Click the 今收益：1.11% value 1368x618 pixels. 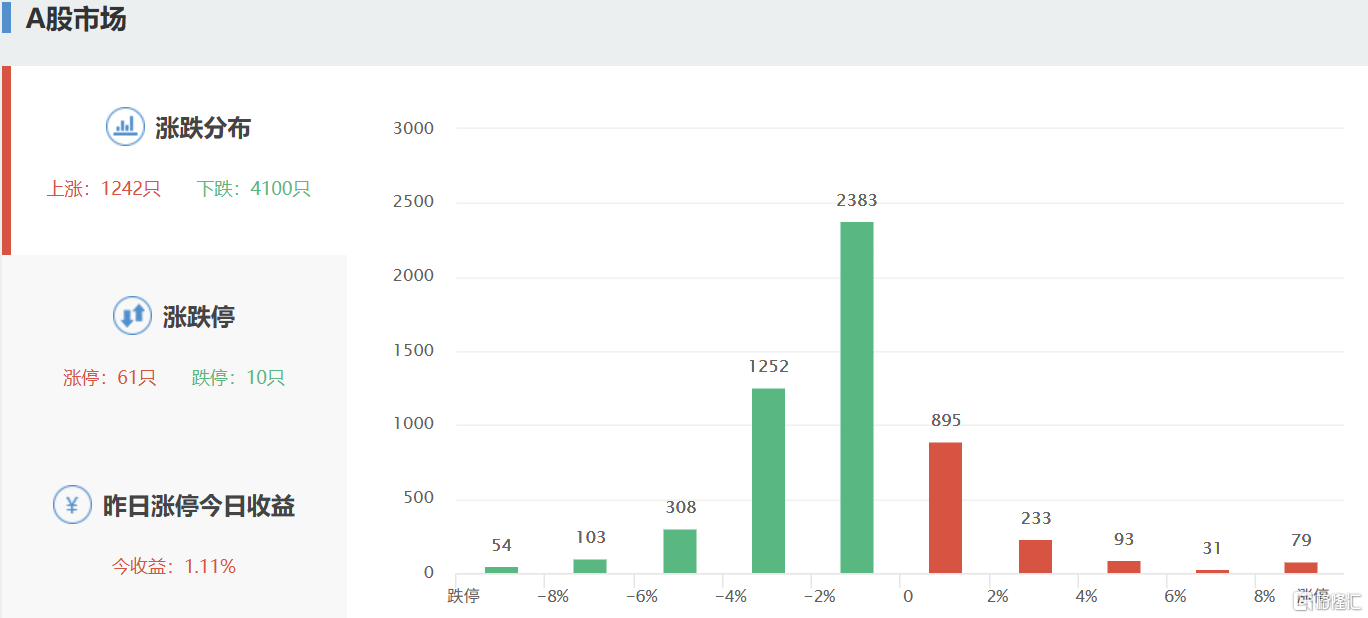tap(174, 567)
